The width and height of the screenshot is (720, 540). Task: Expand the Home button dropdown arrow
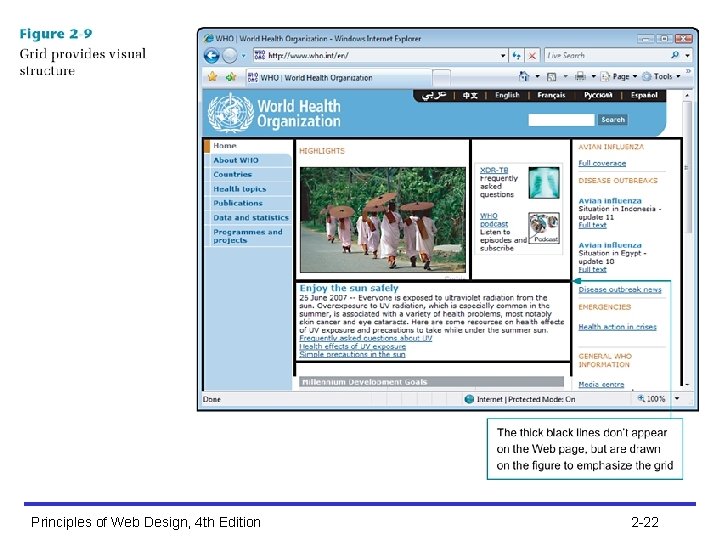537,77
